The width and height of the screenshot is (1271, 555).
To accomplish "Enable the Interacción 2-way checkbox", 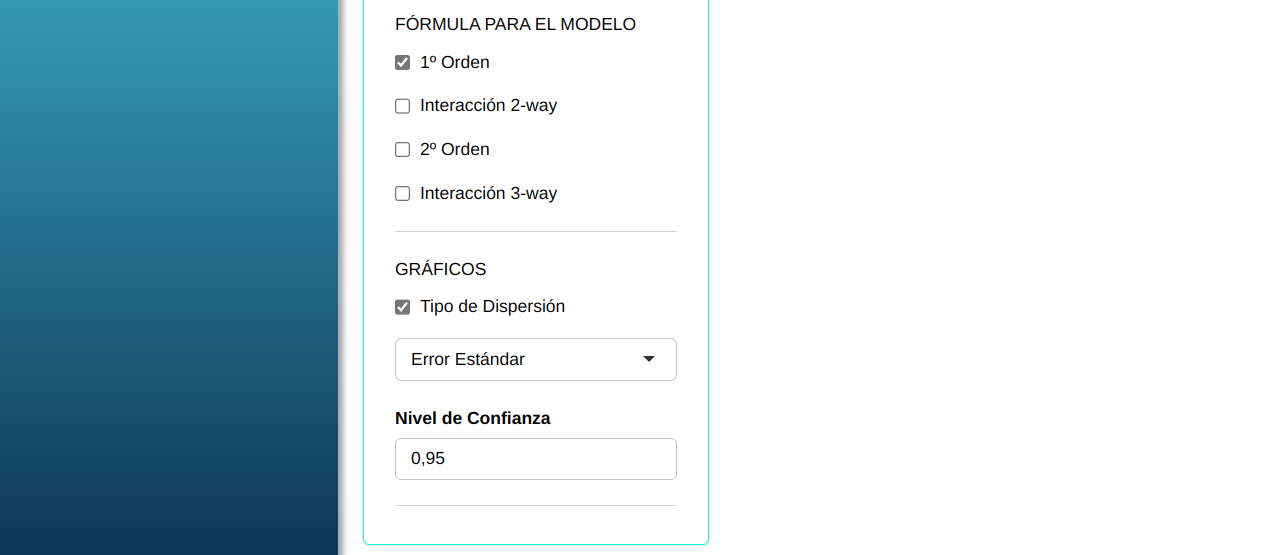I will tap(403, 106).
